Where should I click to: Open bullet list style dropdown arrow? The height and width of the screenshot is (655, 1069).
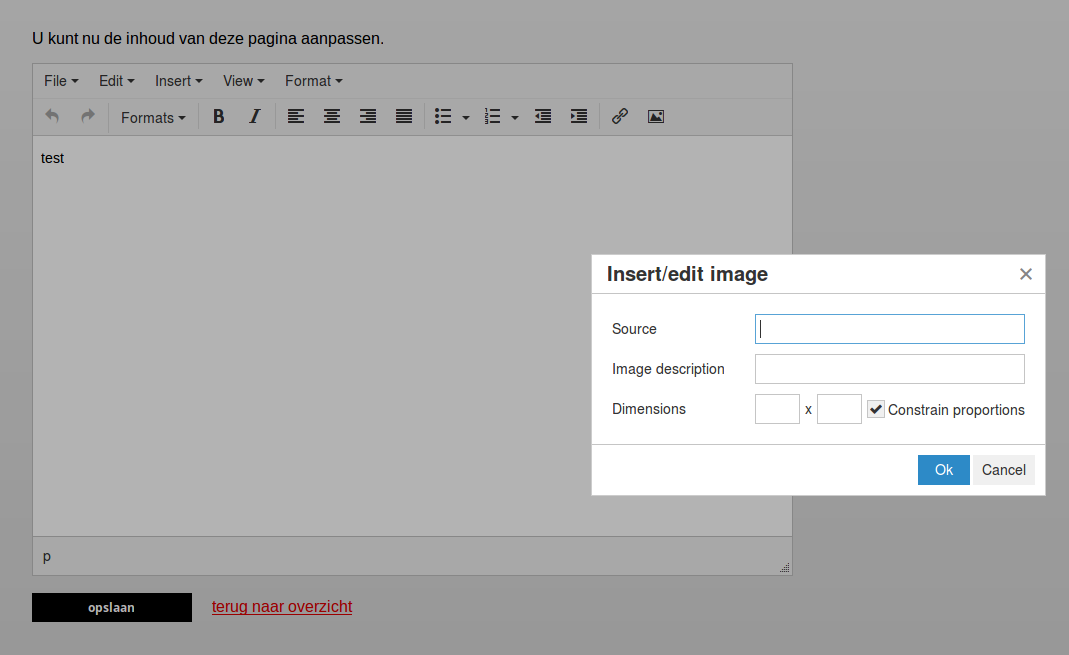466,117
